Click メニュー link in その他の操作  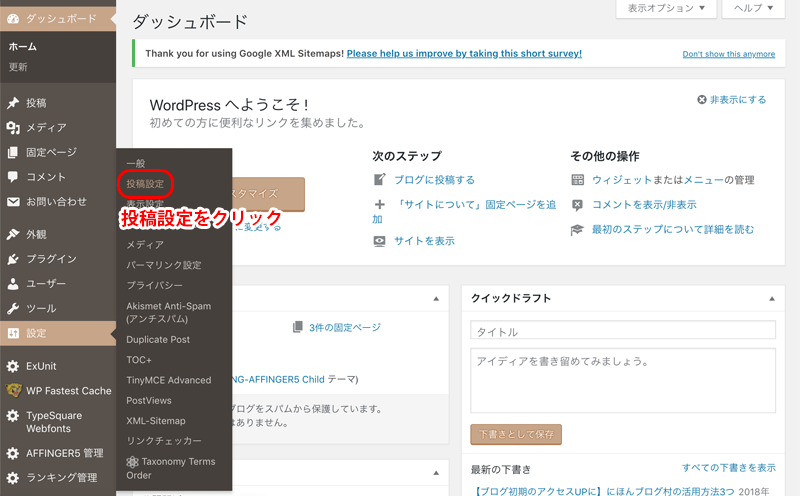tap(704, 180)
